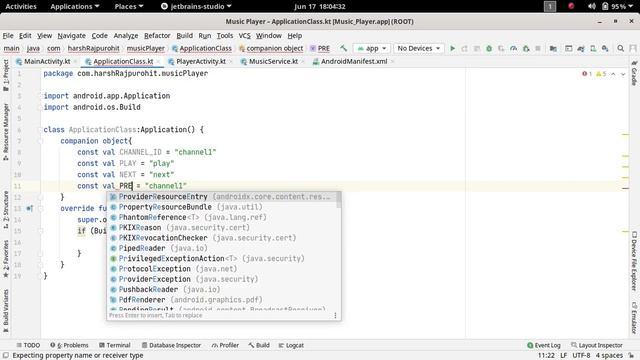Screen dimensions: 640x360
Task: Open the Logcat tool window
Action: point(291,345)
